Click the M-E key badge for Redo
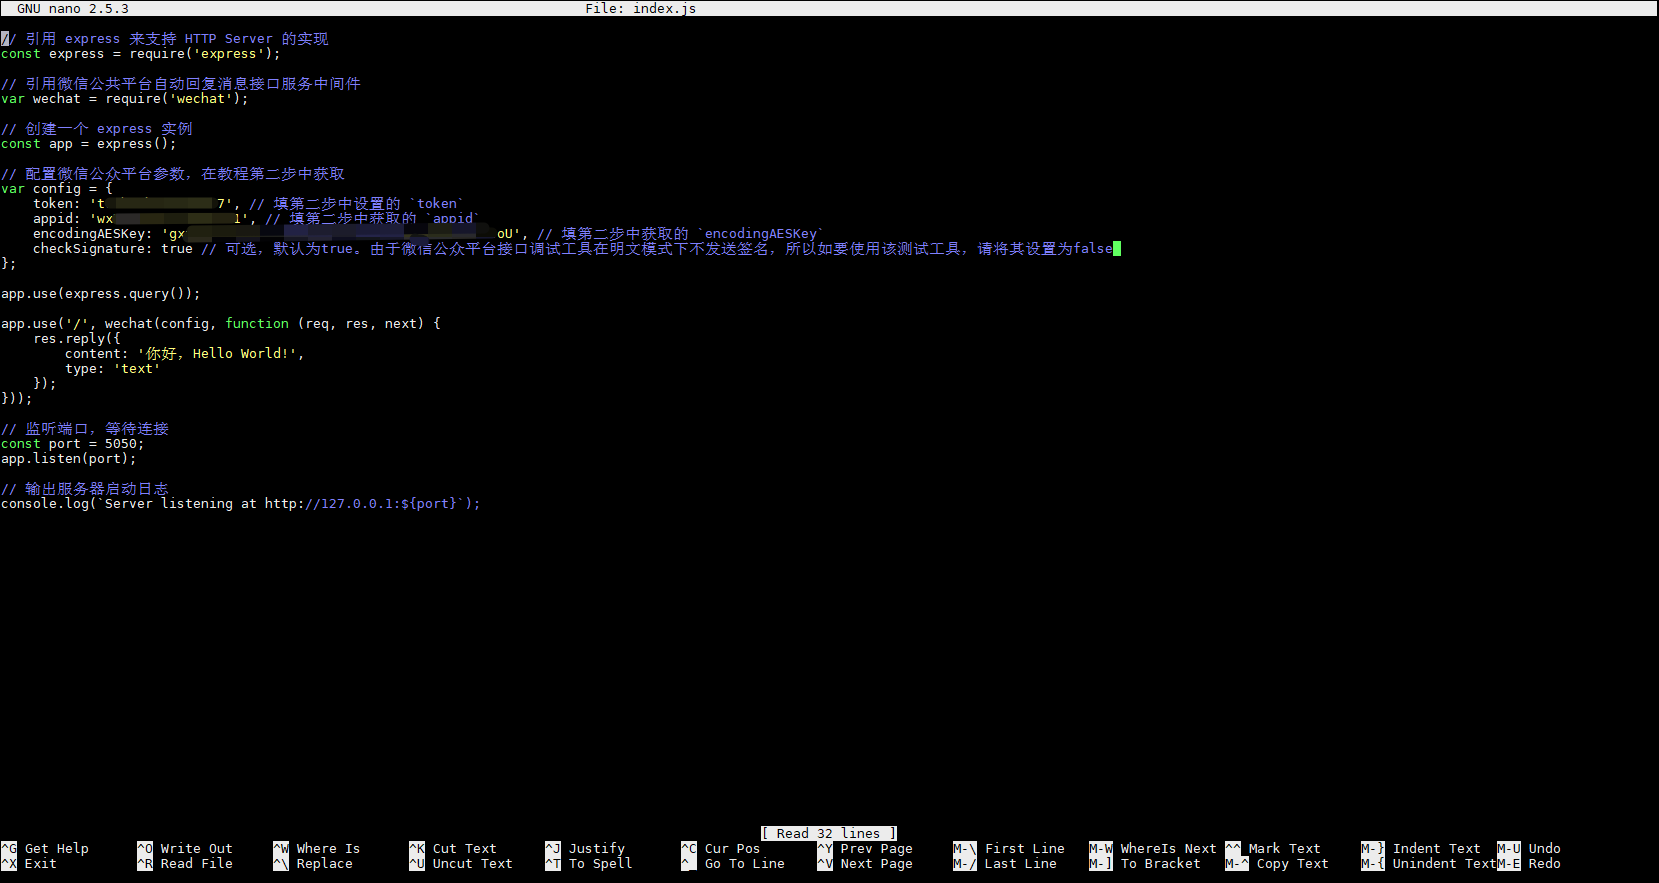 [x=1508, y=863]
